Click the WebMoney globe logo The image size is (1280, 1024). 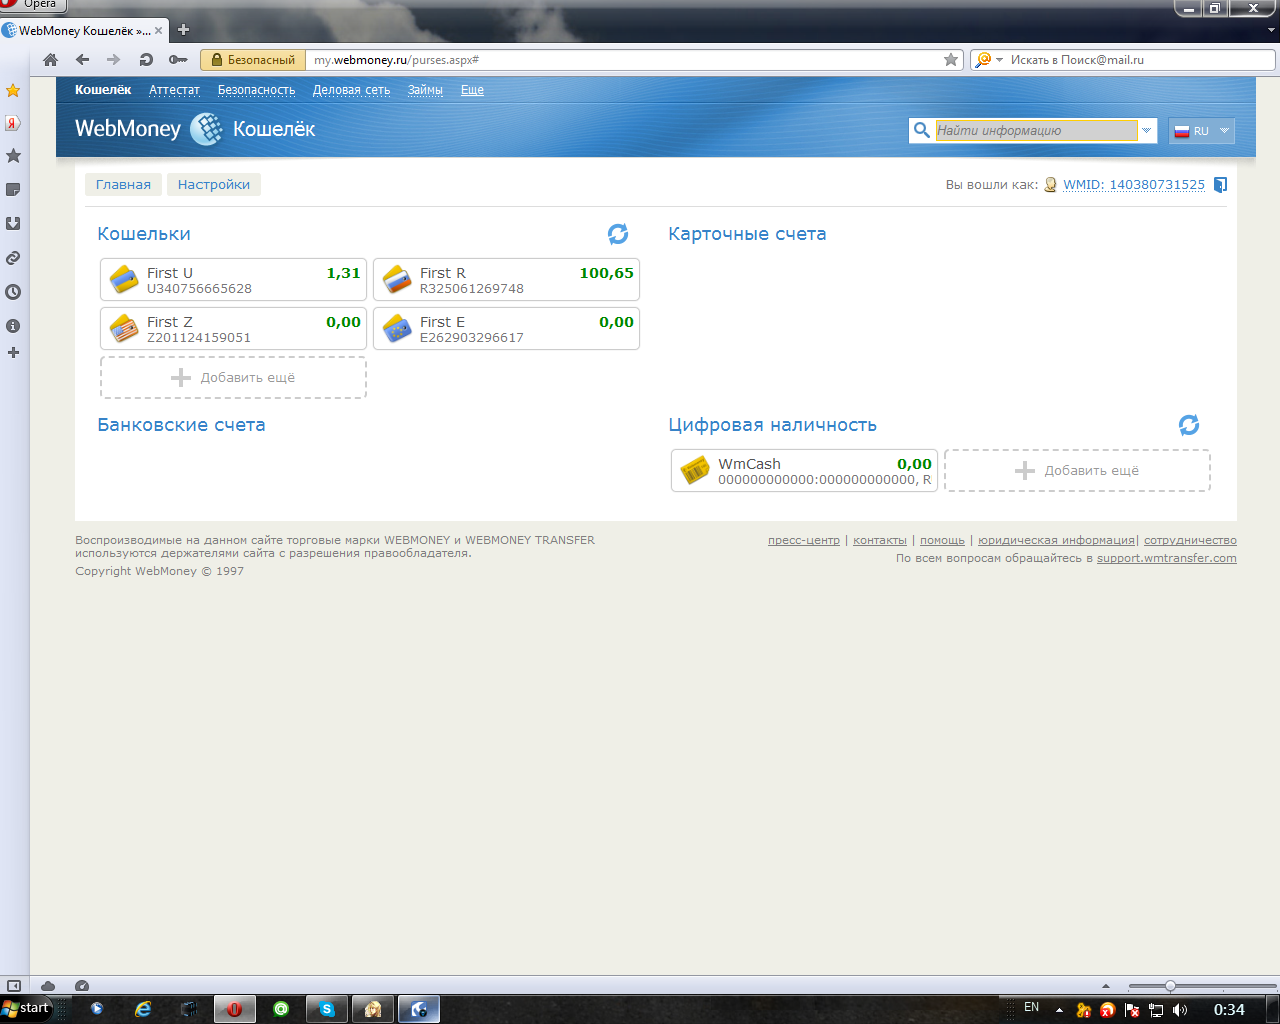(207, 129)
